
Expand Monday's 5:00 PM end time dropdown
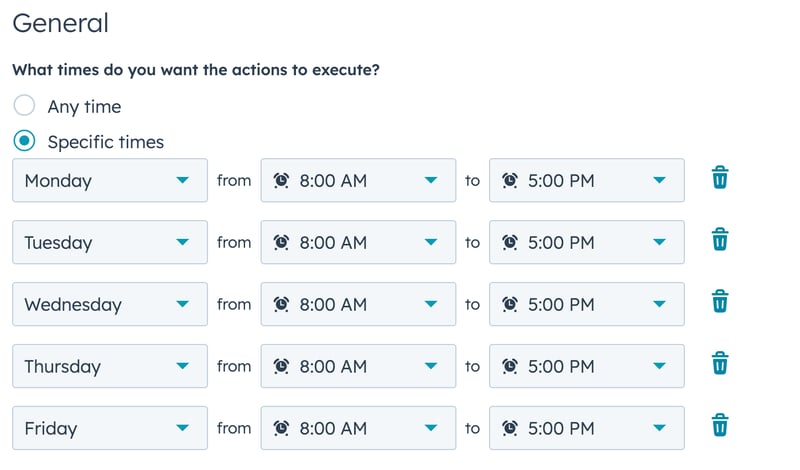tap(586, 181)
